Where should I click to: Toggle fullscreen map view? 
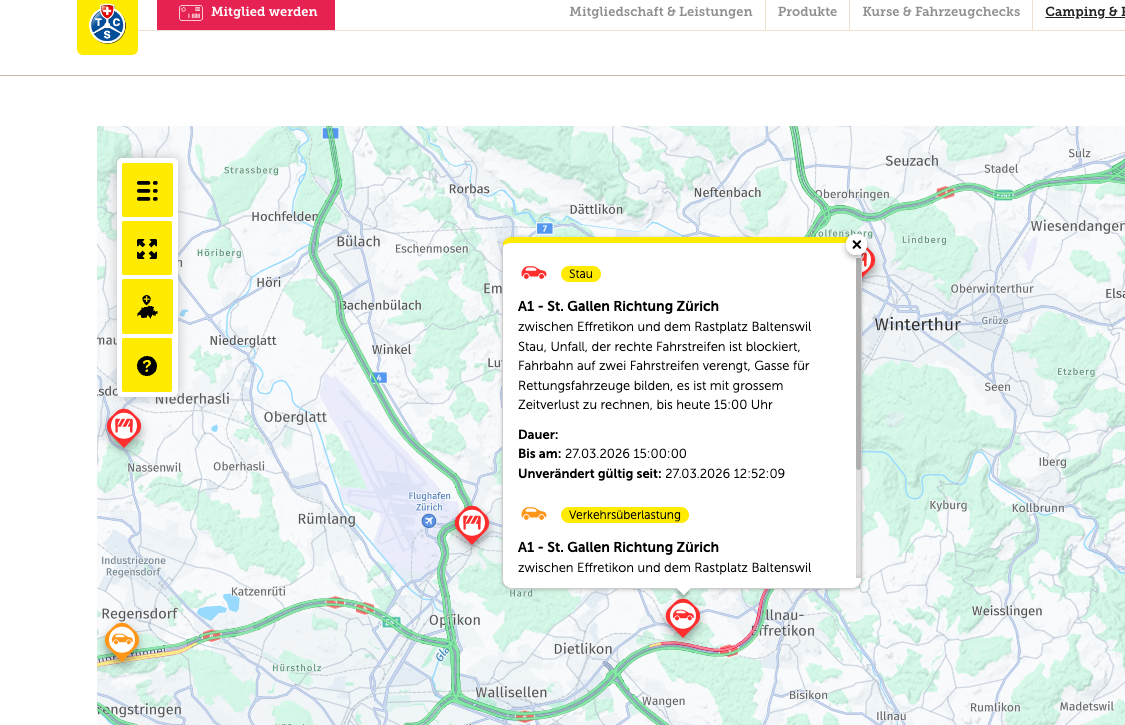(x=147, y=248)
